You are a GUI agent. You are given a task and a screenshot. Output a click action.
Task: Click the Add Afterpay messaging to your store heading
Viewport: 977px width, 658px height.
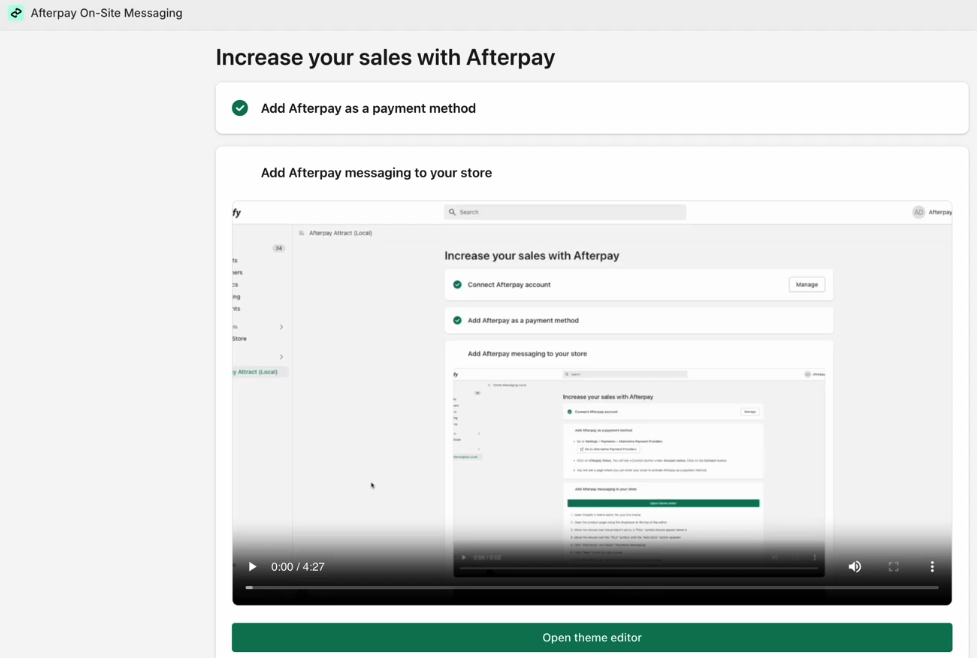[x=376, y=173]
